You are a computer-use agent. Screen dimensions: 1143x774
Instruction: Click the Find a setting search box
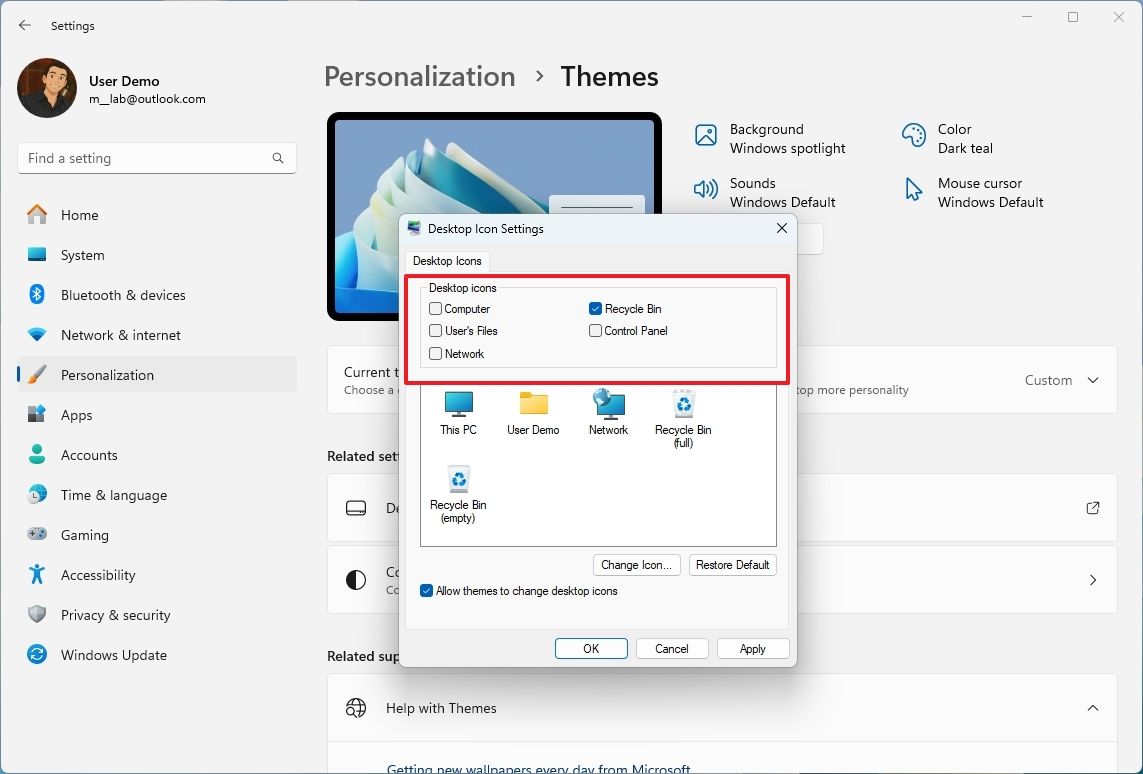(x=145, y=158)
